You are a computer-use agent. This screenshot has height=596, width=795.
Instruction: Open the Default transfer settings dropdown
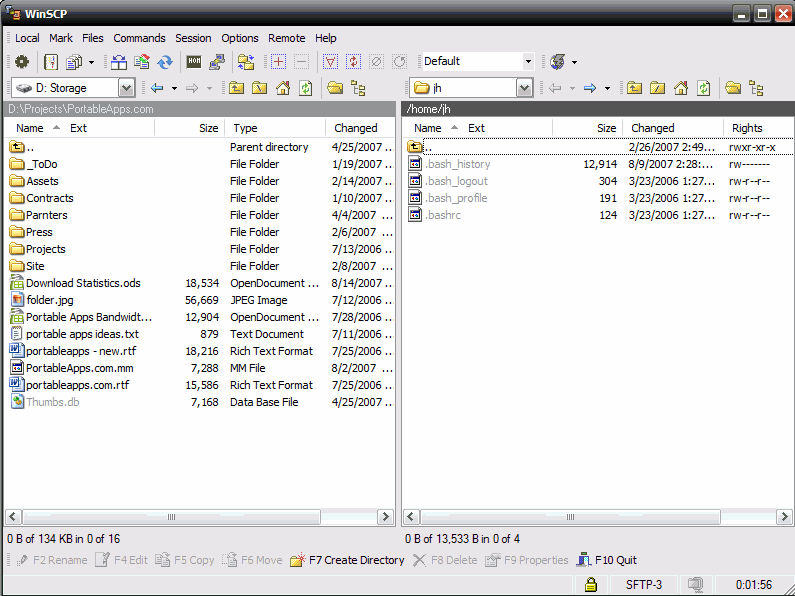[528, 62]
